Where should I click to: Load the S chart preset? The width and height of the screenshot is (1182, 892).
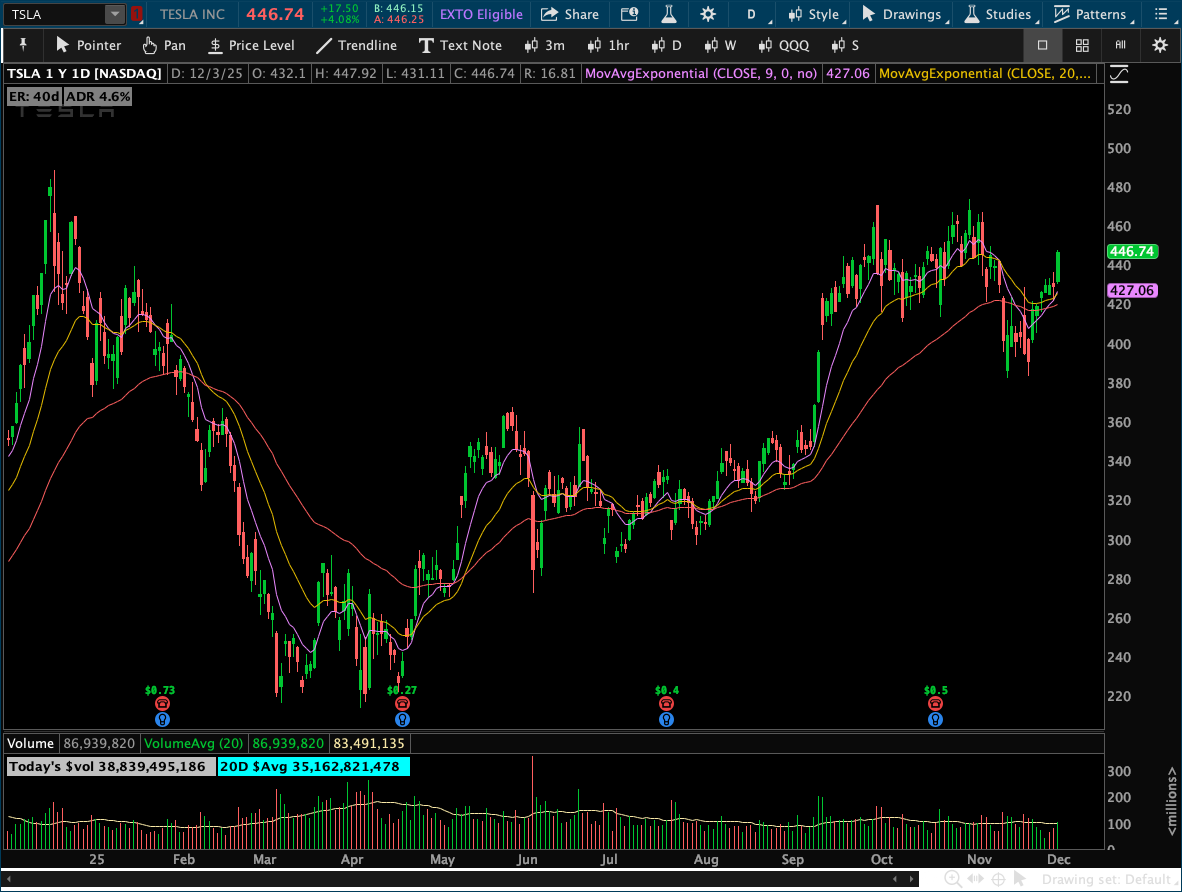[x=845, y=45]
